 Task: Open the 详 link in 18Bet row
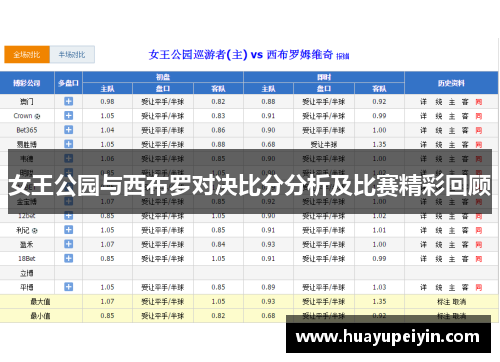tap(423, 259)
